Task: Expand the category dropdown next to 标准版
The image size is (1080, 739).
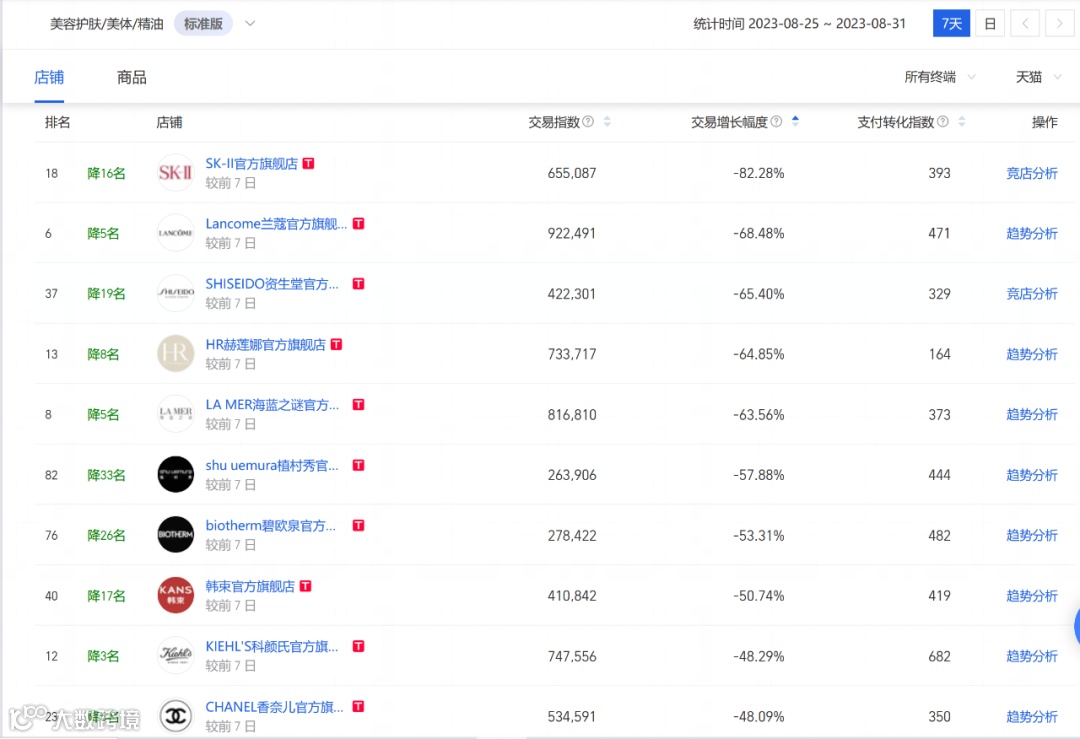Action: tap(250, 23)
